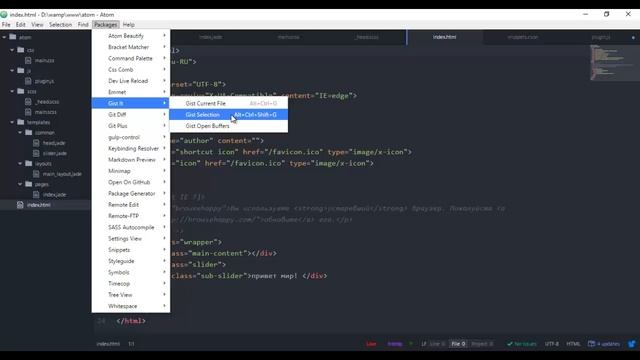
Task: Choose Gist Open Buffers
Action: [229, 126]
